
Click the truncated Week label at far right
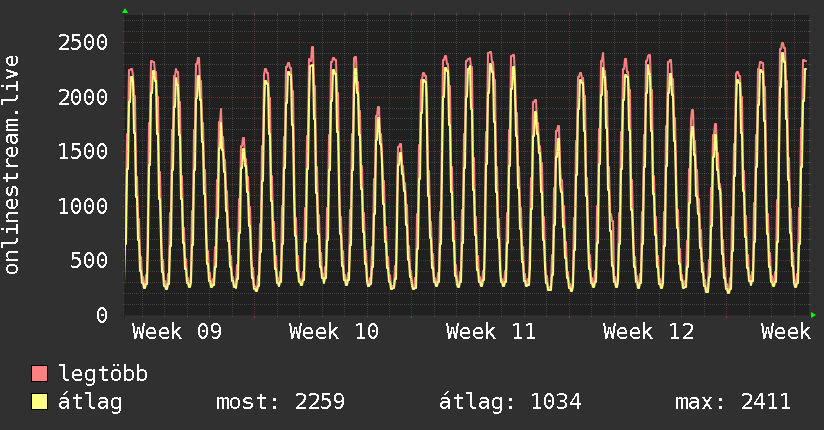785,332
